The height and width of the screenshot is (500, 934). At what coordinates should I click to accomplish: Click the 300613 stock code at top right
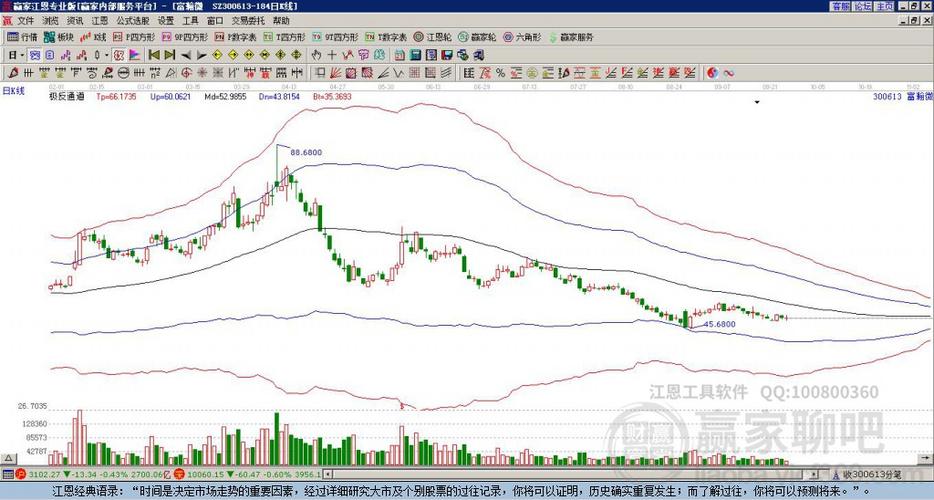(887, 96)
